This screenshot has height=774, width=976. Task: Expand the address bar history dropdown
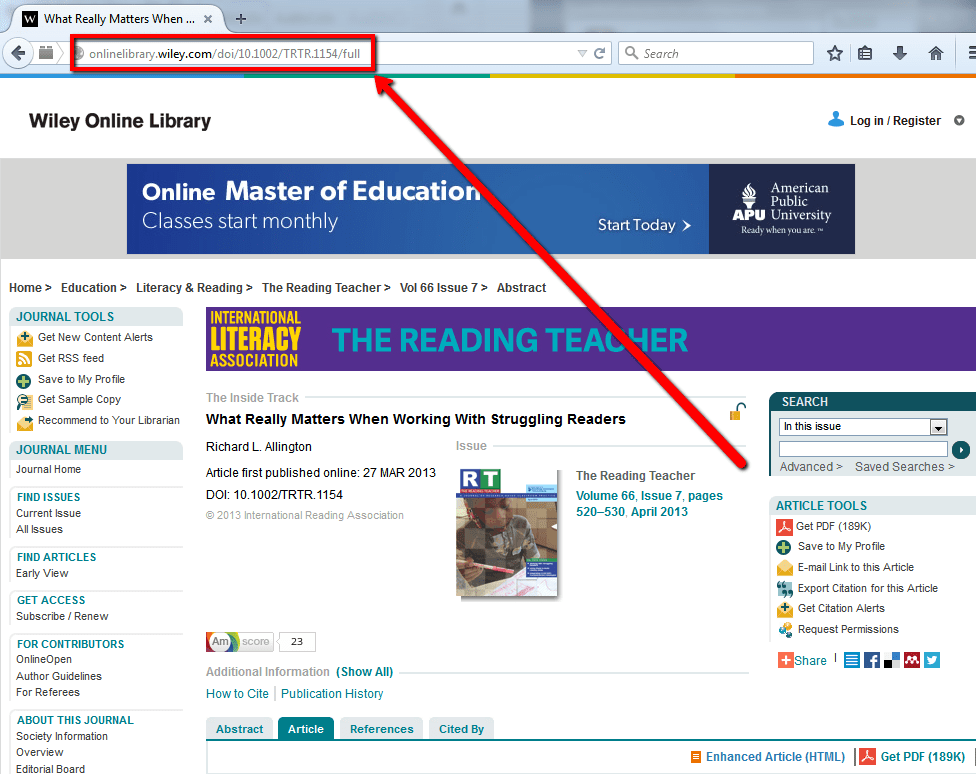(x=581, y=53)
